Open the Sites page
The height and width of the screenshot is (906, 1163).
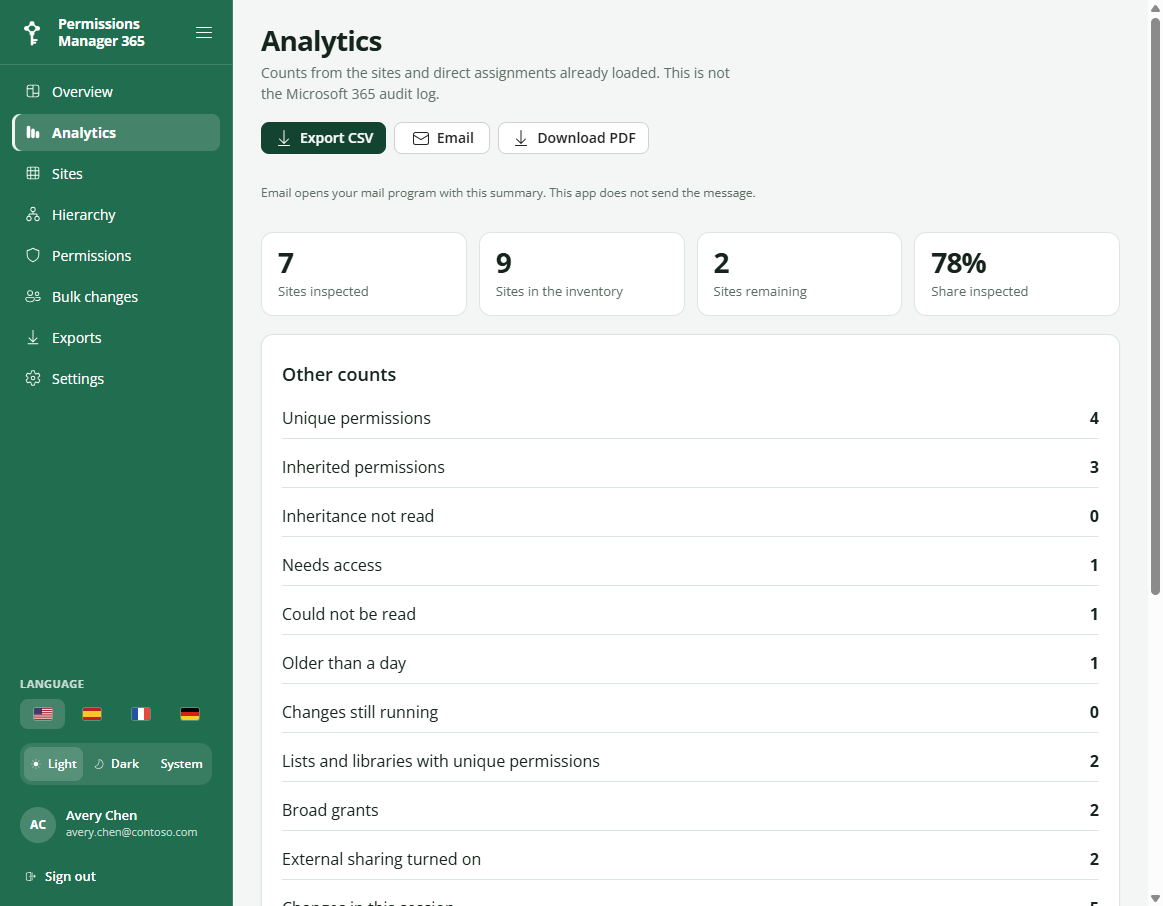[x=116, y=173]
